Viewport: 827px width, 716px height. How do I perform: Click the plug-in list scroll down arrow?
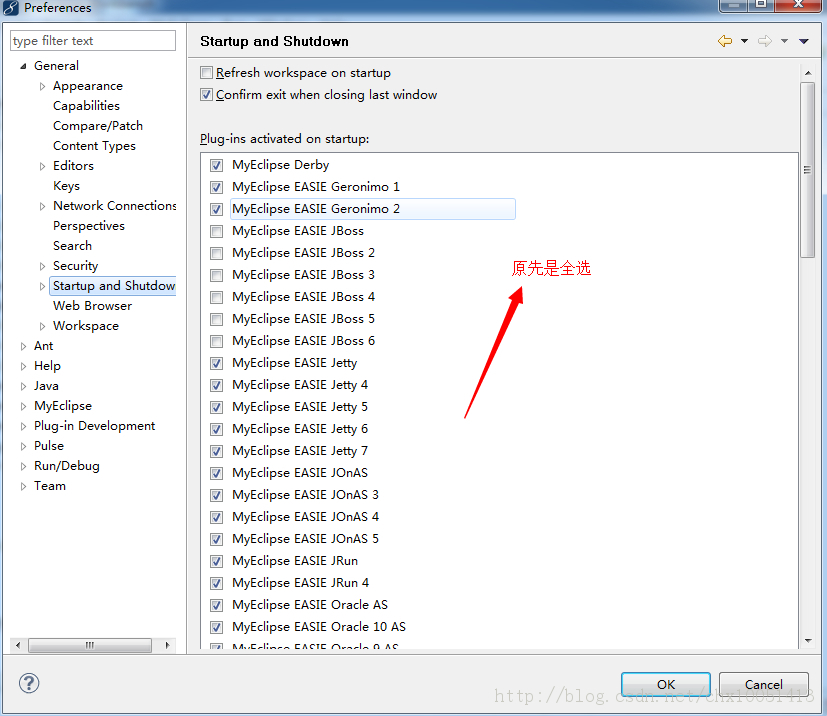pyautogui.click(x=807, y=641)
